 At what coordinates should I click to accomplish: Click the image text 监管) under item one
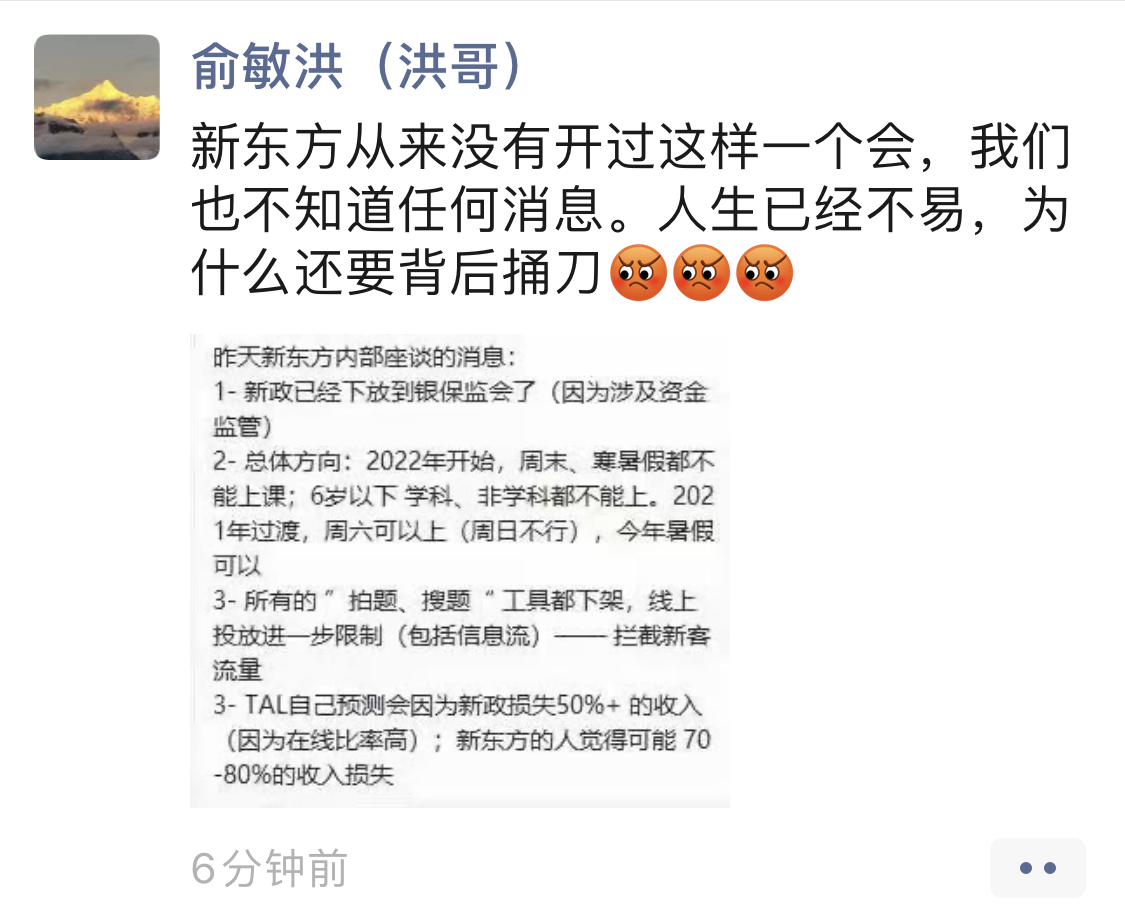[x=243, y=427]
